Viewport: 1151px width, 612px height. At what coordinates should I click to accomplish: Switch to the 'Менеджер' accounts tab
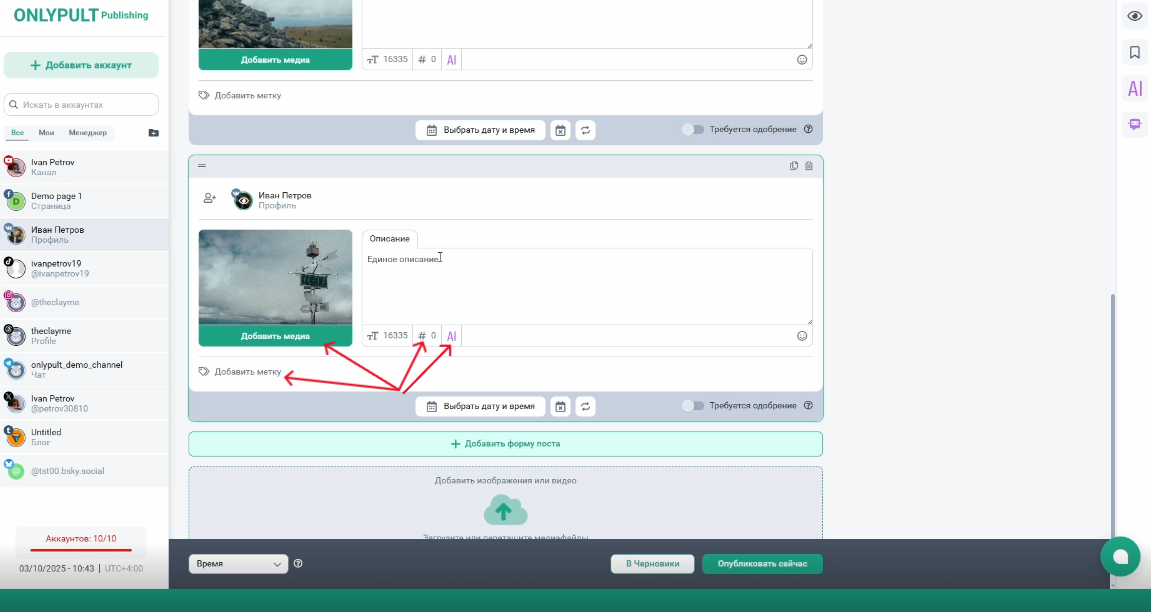[x=88, y=133]
